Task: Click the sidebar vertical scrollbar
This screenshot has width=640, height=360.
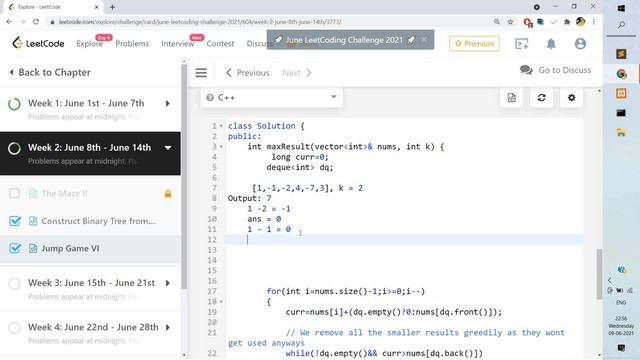Action: coord(184,176)
